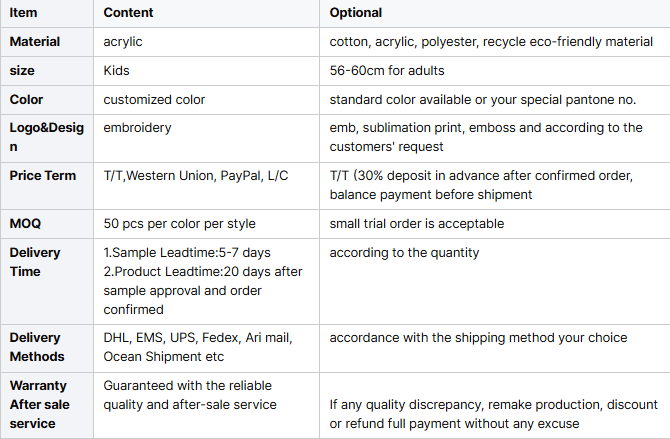The height and width of the screenshot is (439, 670).
Task: Click the cotton, acrylic, polyester materials text
Action: point(491,42)
